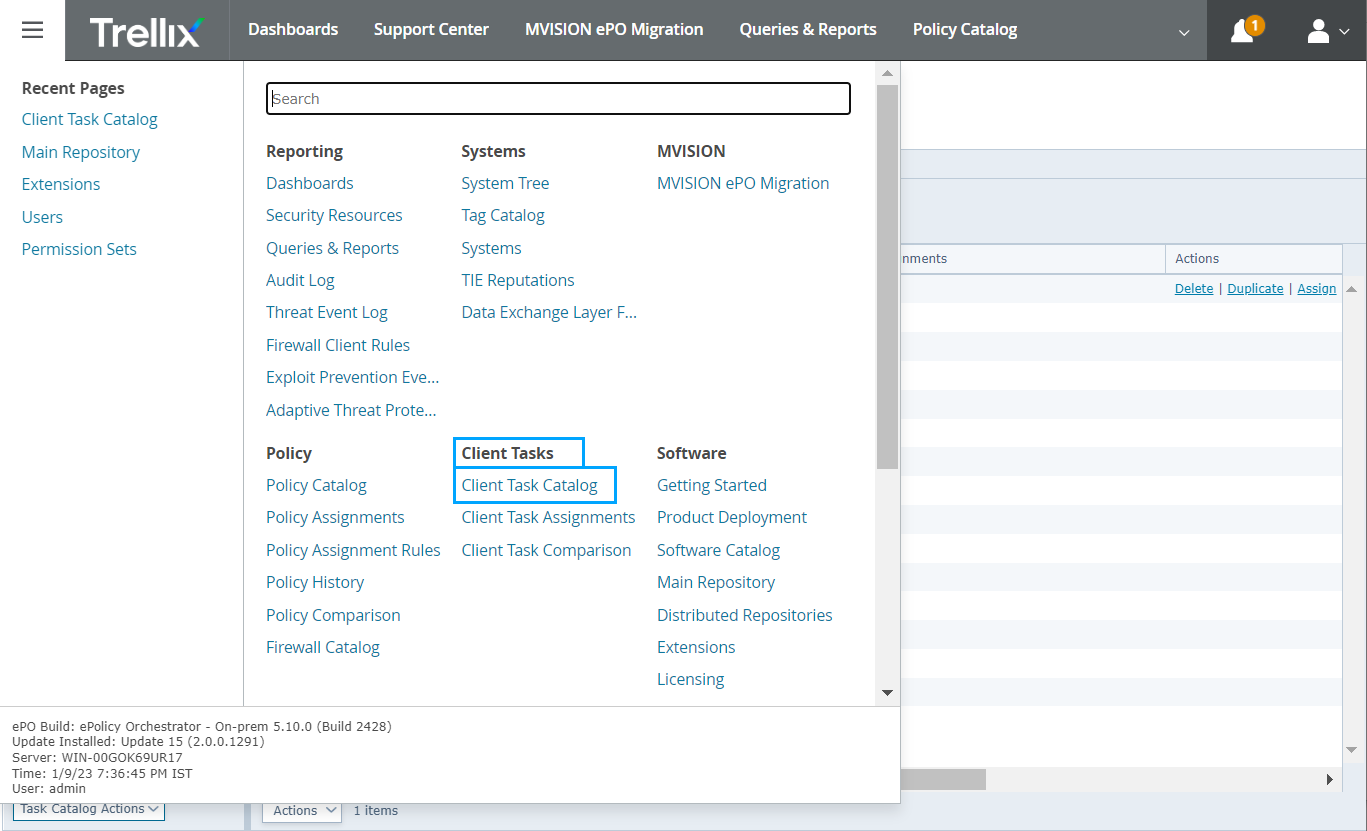The image size is (1367, 831).
Task: Click the hamburger menu icon
Action: 32,30
